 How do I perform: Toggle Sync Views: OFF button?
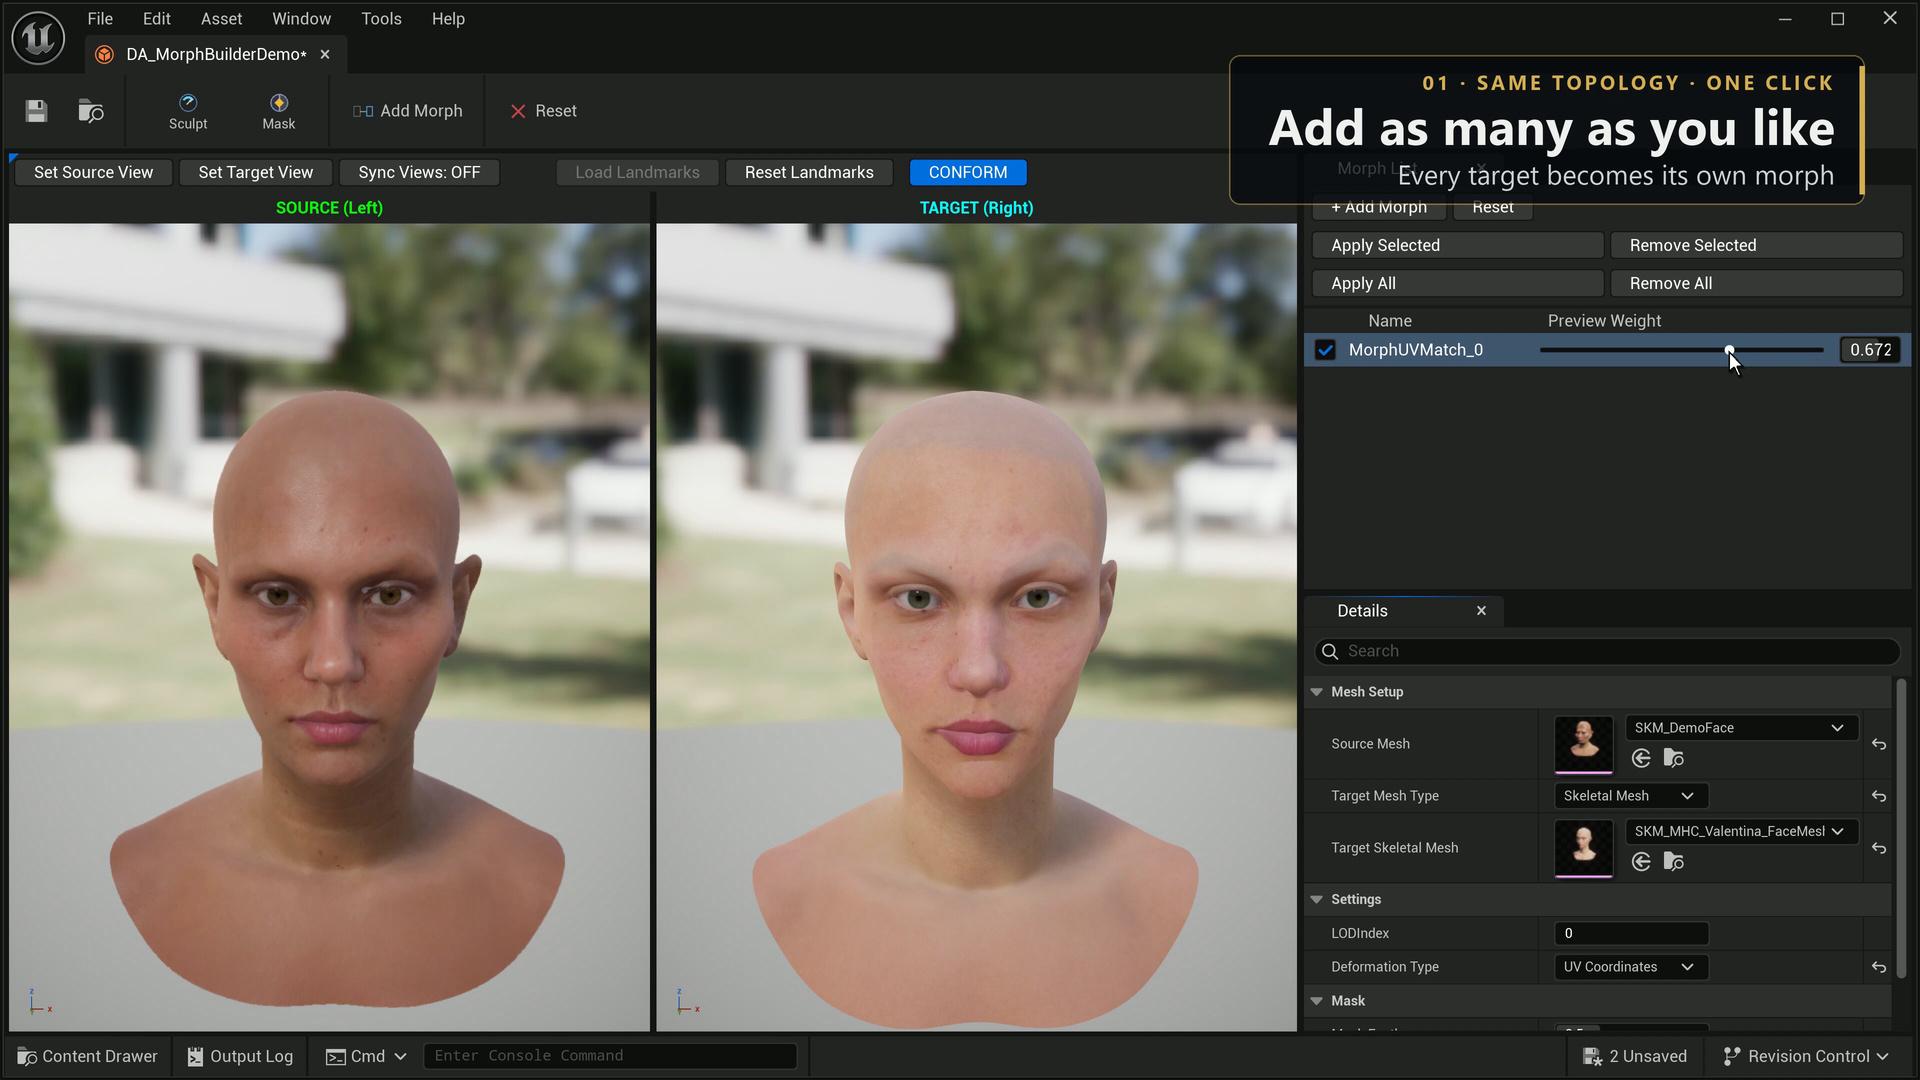tap(419, 172)
